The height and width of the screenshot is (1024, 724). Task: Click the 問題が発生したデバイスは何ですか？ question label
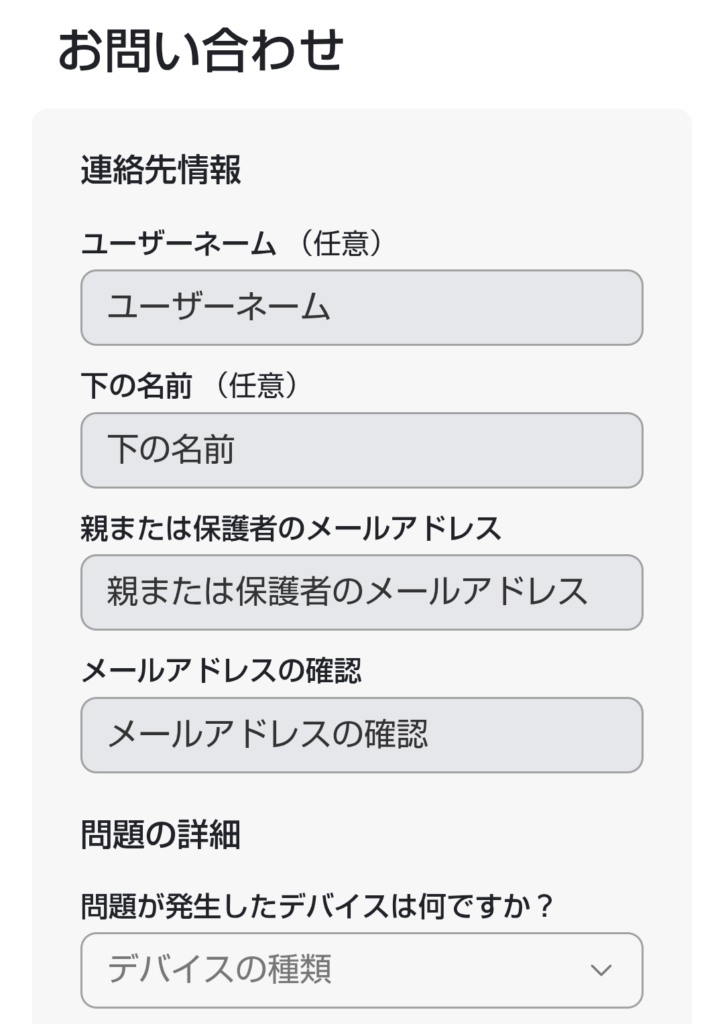point(317,907)
